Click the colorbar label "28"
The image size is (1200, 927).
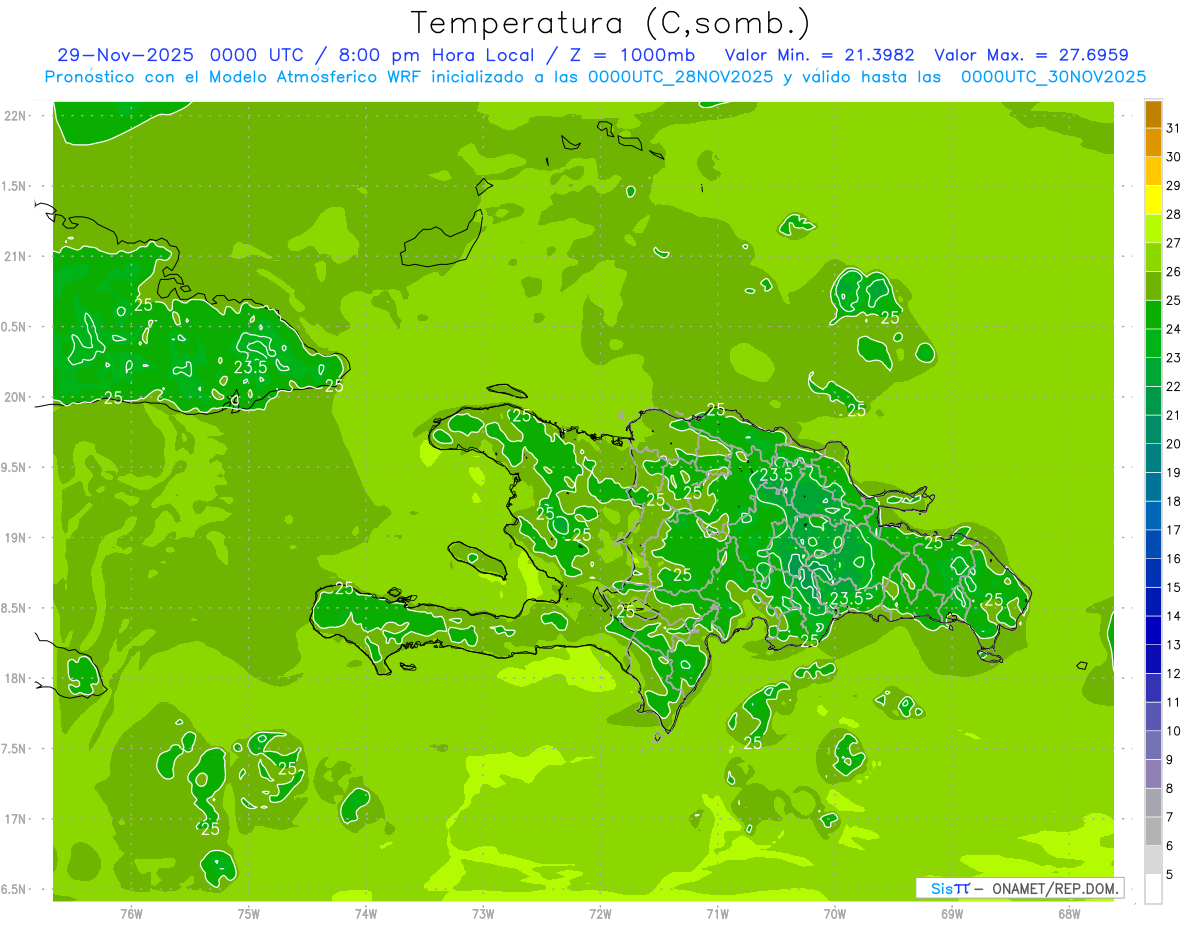coord(1174,214)
